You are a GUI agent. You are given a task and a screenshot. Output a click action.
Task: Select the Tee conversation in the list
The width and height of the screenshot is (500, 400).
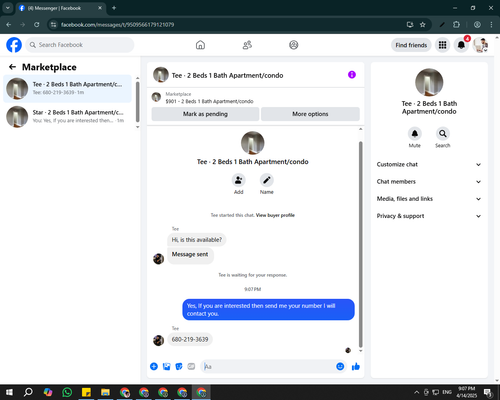[67, 89]
